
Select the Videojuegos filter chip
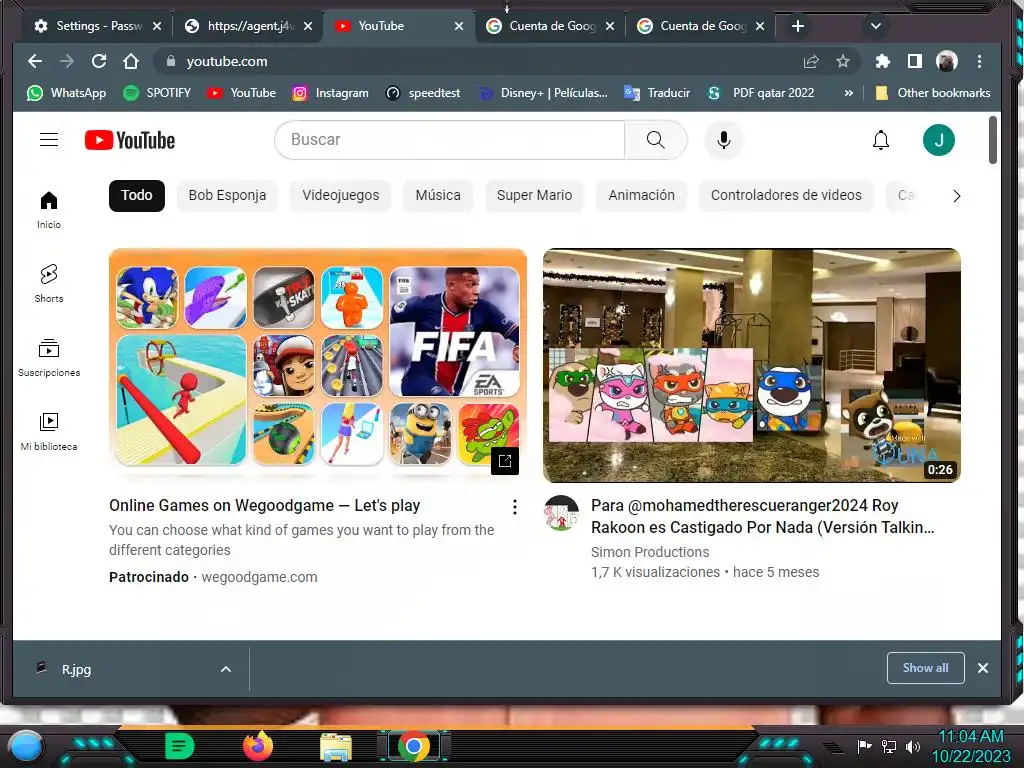pyautogui.click(x=340, y=196)
